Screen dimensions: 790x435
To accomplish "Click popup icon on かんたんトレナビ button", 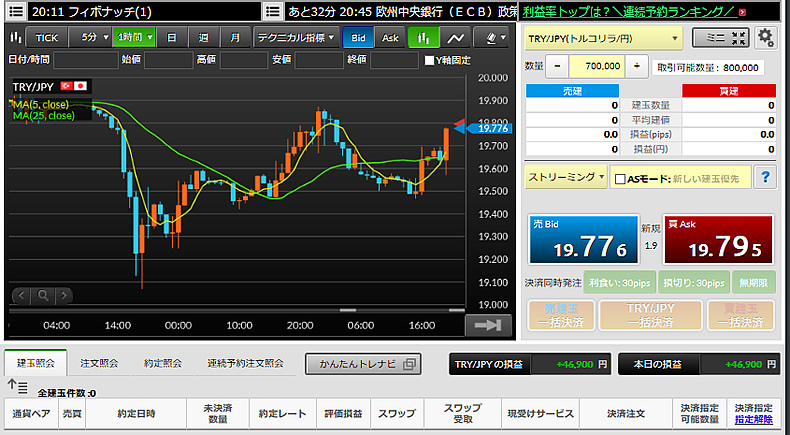I will pyautogui.click(x=409, y=364).
